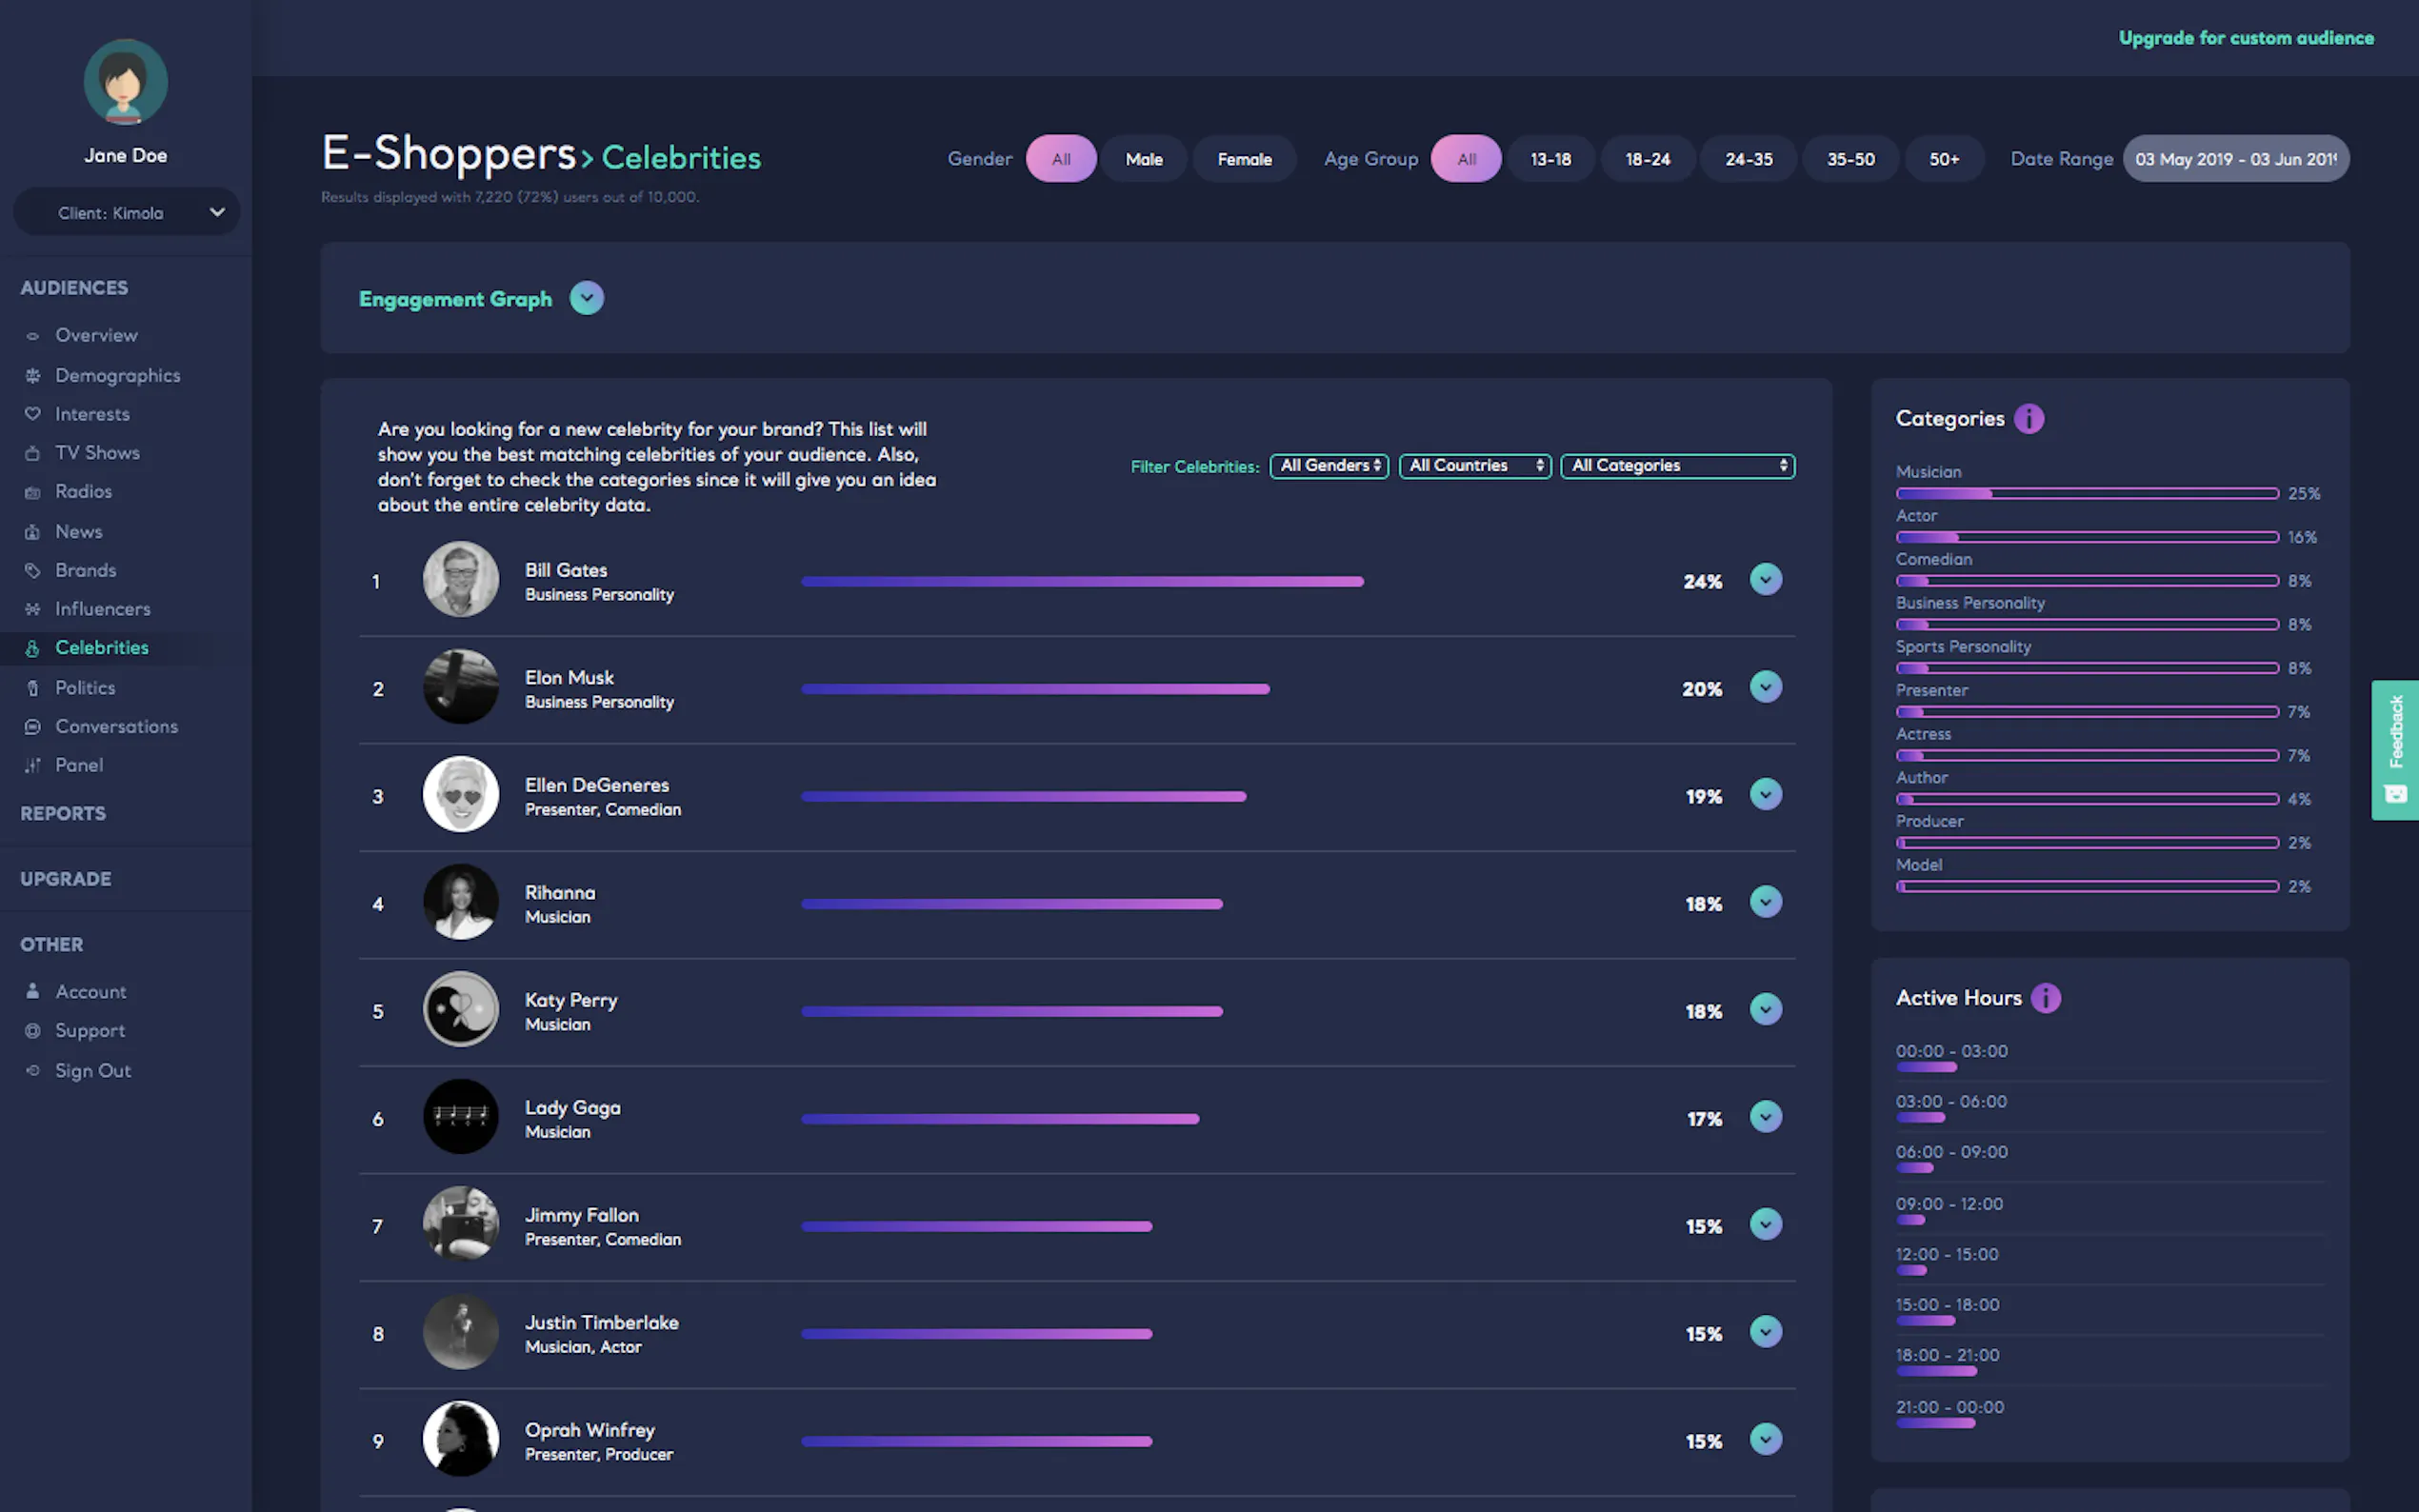Click the Brands tag icon

click(33, 570)
